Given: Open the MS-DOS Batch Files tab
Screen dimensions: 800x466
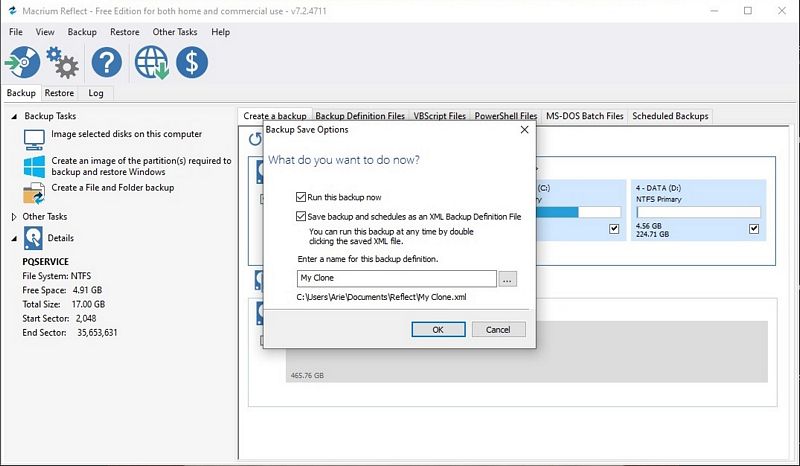Looking at the screenshot, I should coord(585,116).
